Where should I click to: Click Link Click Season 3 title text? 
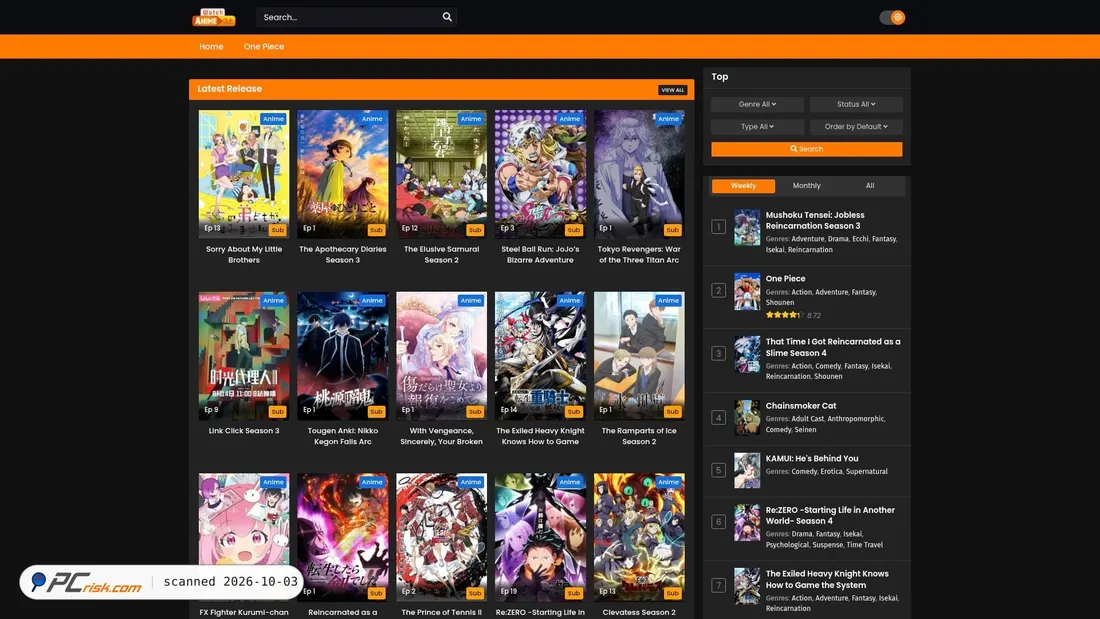[243, 431]
